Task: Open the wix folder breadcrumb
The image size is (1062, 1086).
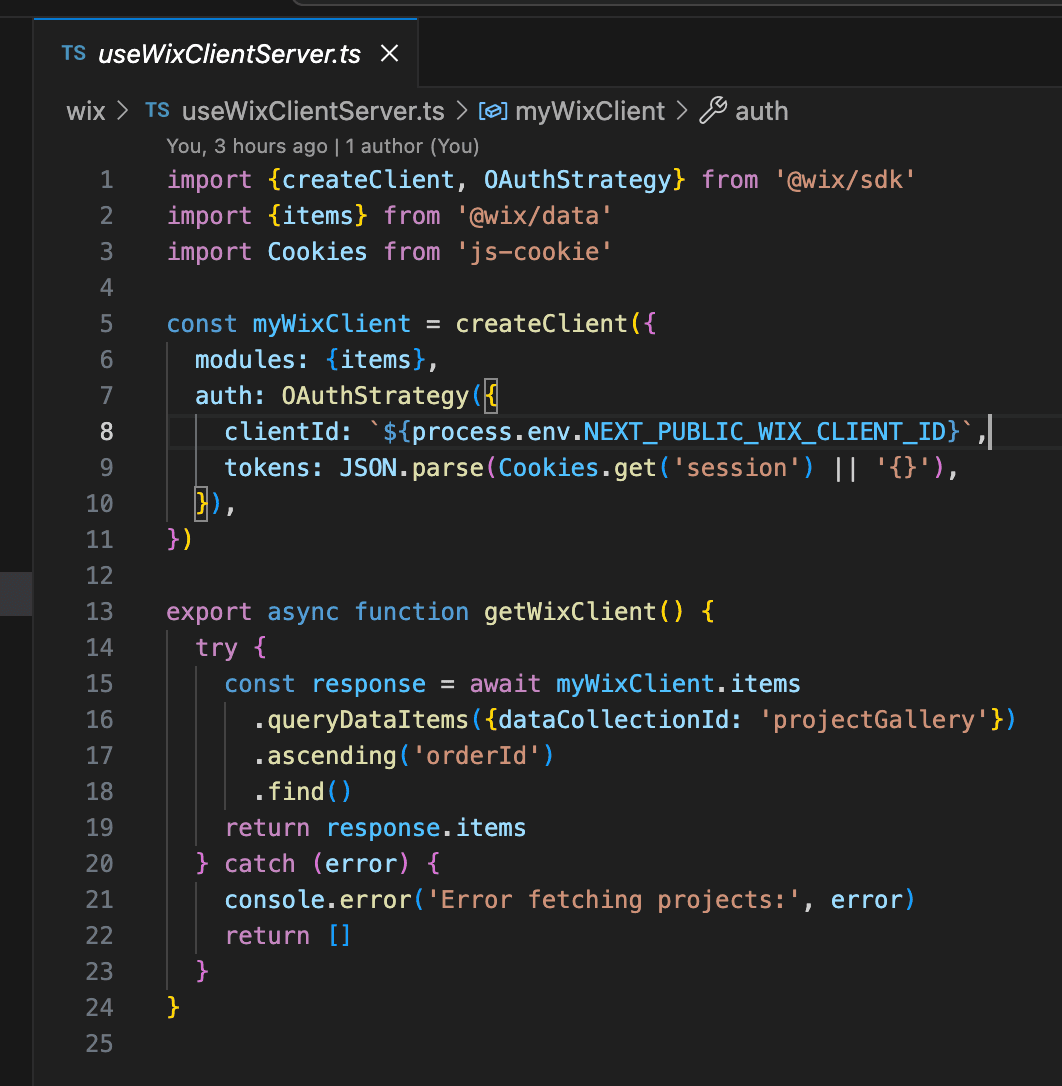Action: coord(86,111)
